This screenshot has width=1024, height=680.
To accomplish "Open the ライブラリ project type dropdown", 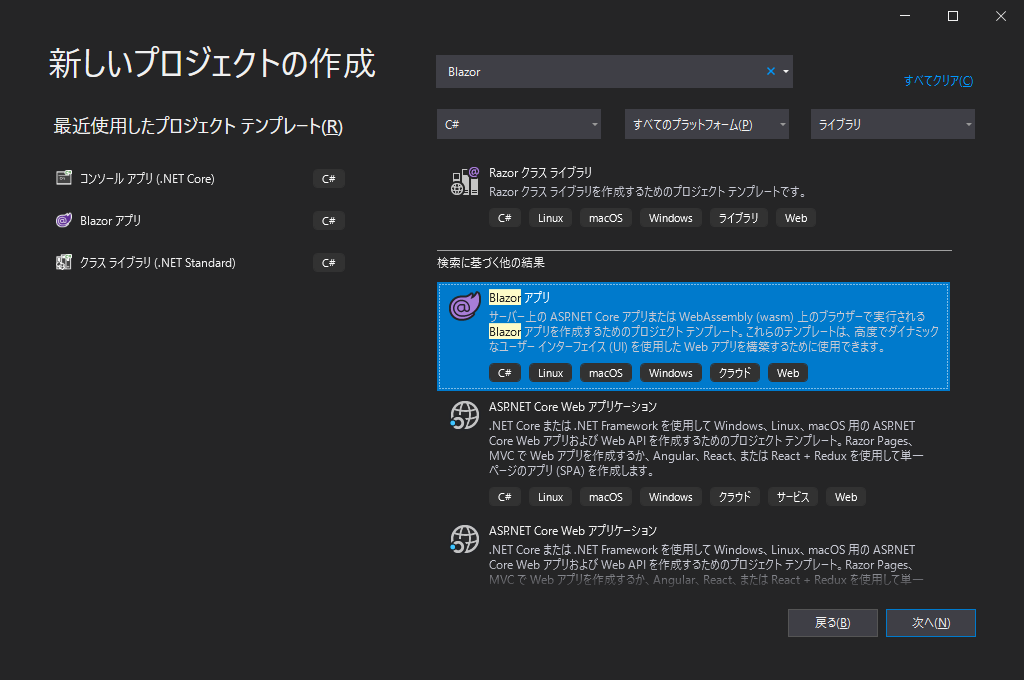I will pos(893,124).
